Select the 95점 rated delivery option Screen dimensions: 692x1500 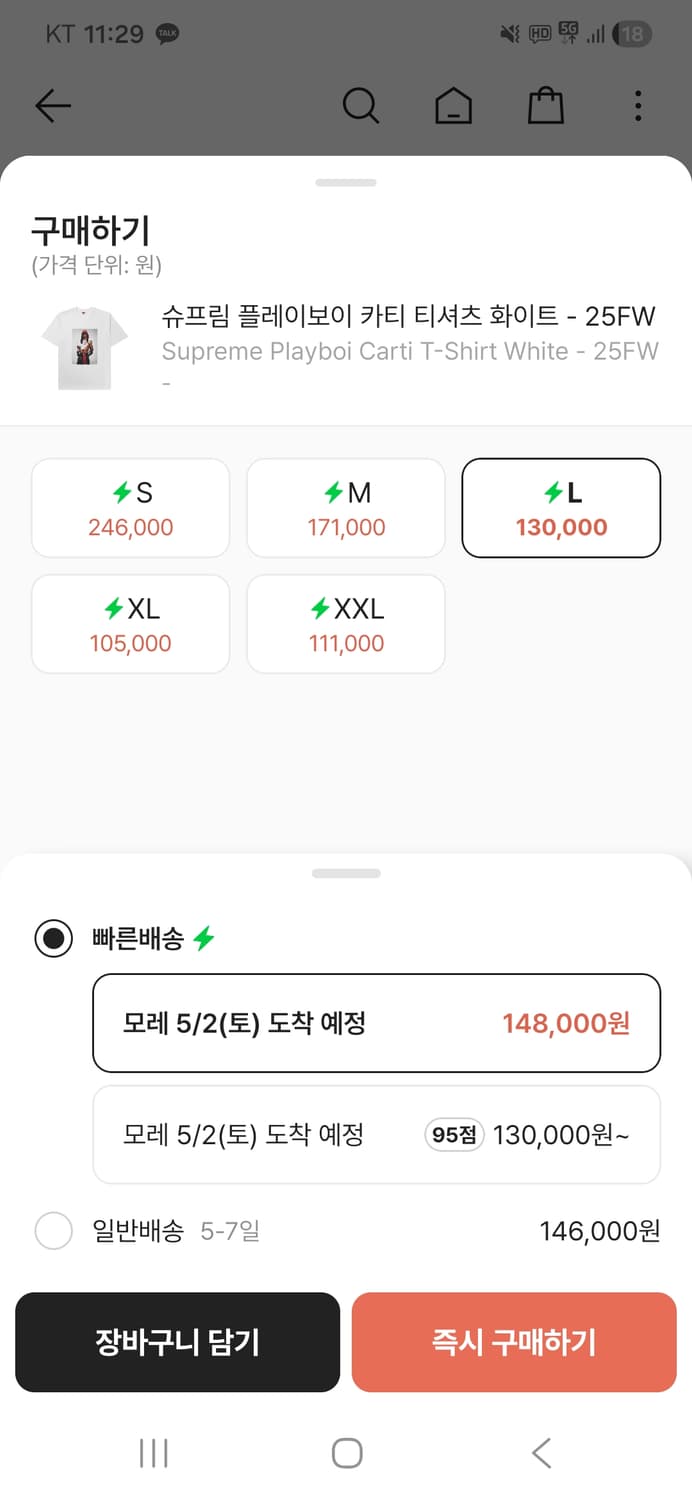click(376, 1134)
